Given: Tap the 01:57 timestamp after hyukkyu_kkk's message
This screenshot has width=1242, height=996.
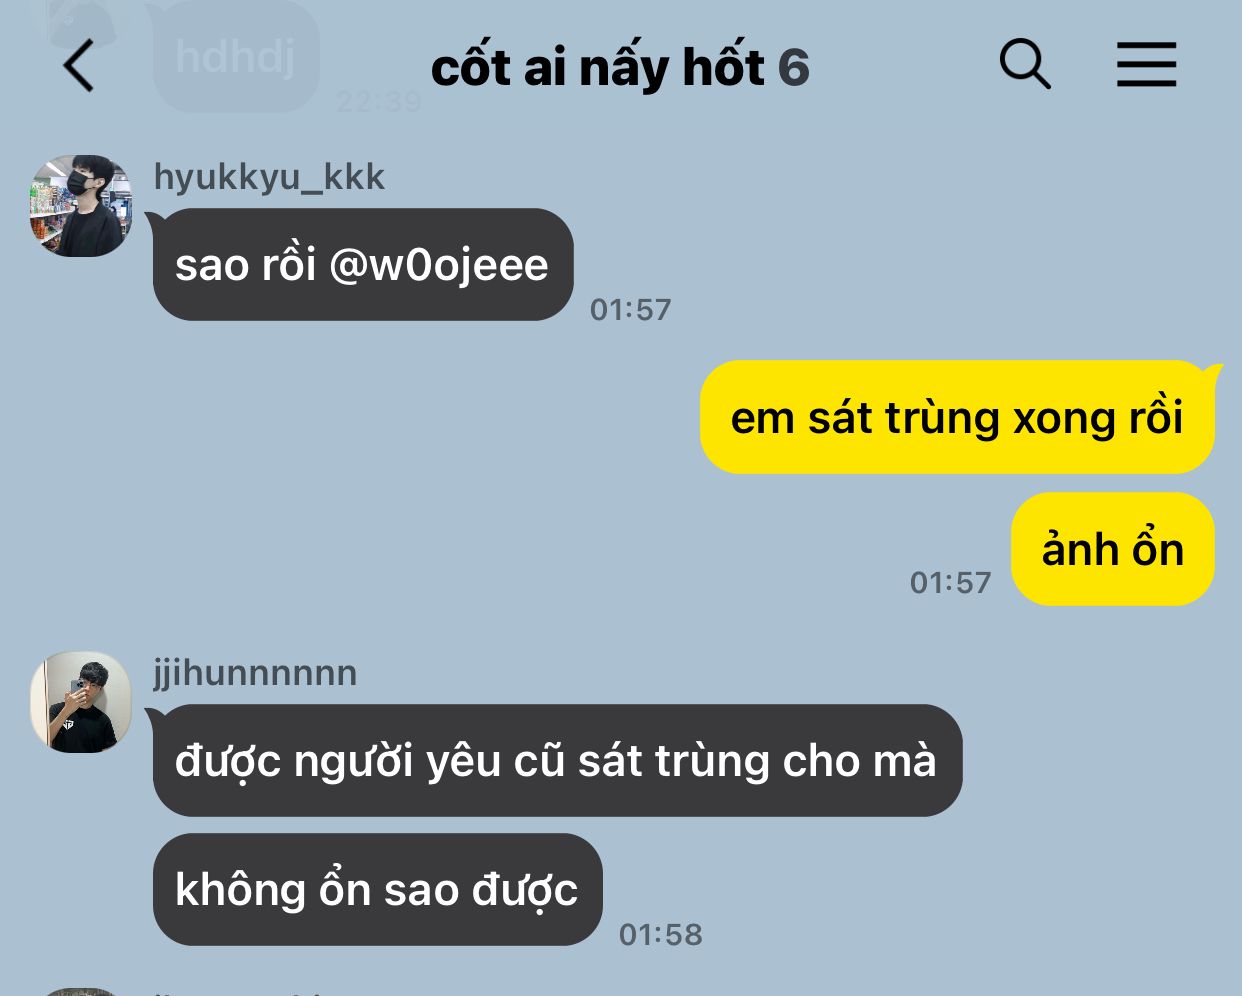Looking at the screenshot, I should (x=630, y=310).
